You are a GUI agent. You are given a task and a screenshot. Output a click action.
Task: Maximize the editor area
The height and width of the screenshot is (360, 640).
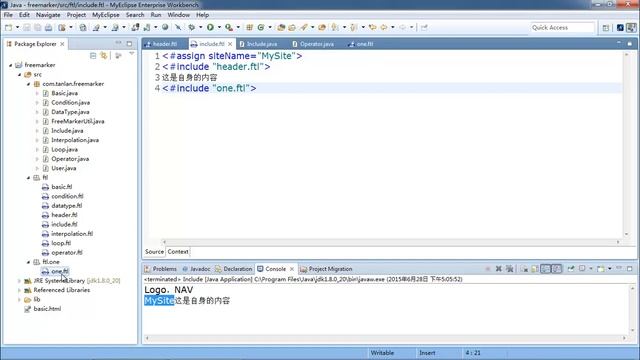click(630, 43)
